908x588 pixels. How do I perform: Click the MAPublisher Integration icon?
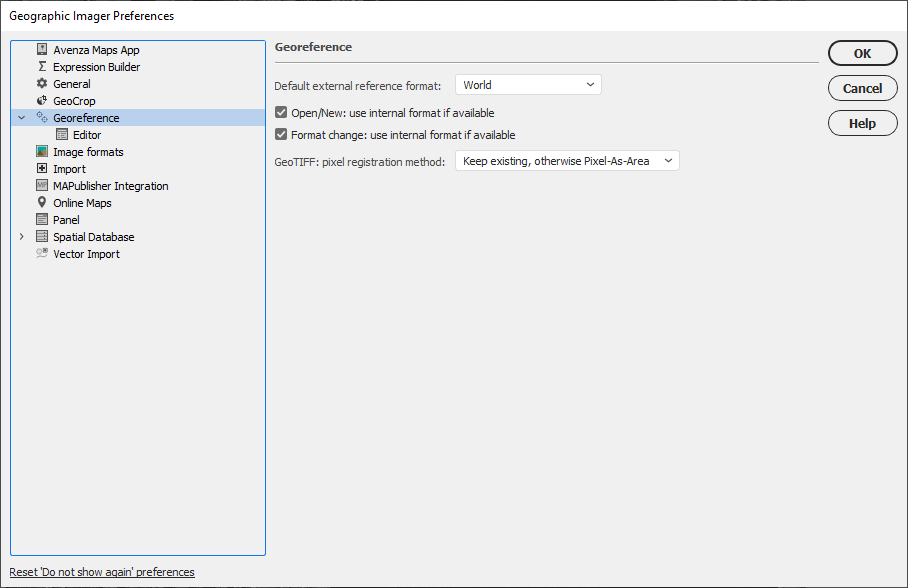[x=42, y=185]
